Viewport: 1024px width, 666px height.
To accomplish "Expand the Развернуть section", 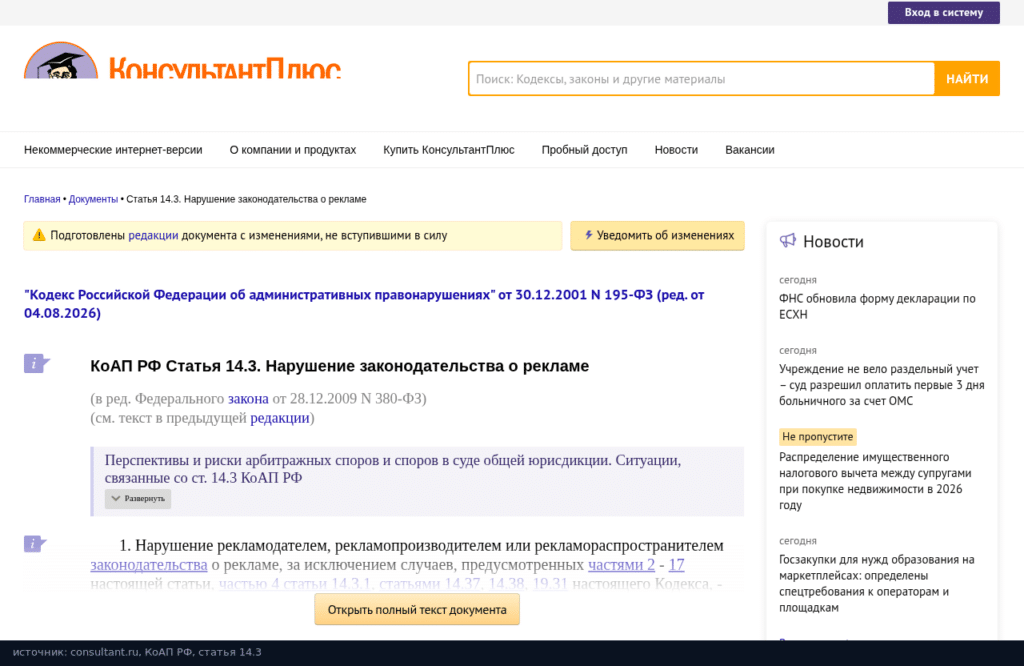I will [138, 499].
